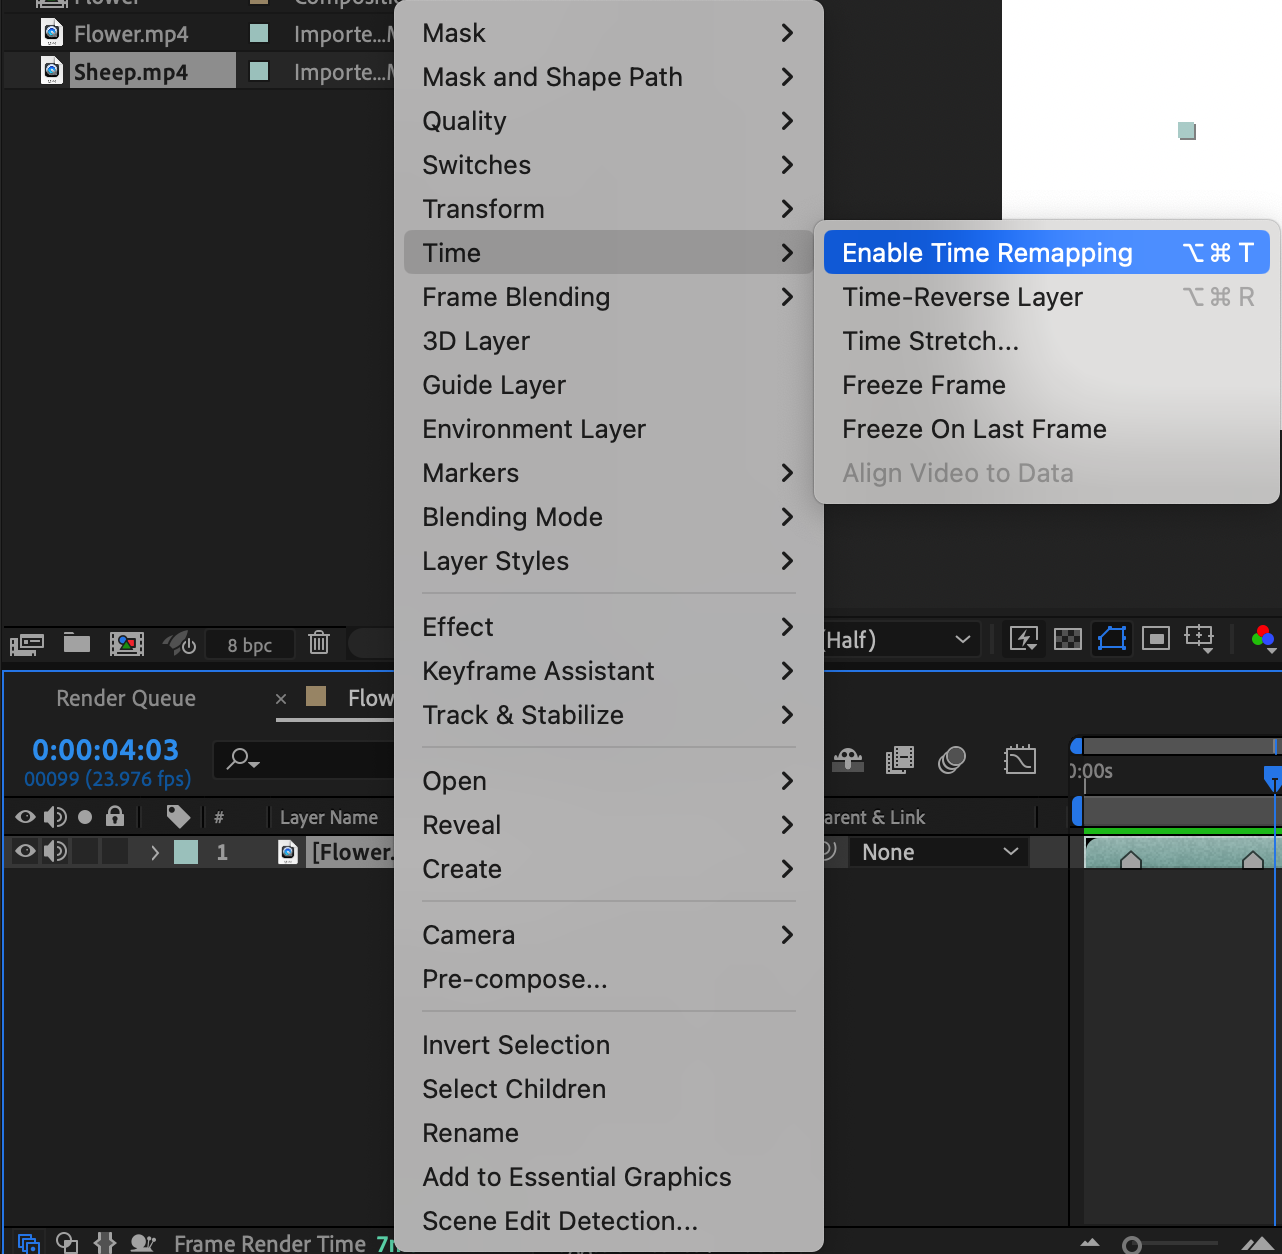Select Time-Reverse Layer
Image resolution: width=1282 pixels, height=1254 pixels.
pyautogui.click(x=1047, y=297)
